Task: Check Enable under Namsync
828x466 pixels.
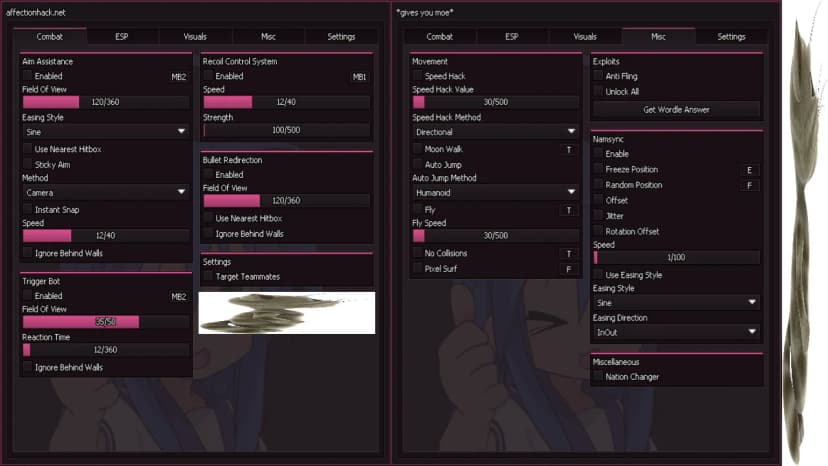Action: (x=598, y=154)
